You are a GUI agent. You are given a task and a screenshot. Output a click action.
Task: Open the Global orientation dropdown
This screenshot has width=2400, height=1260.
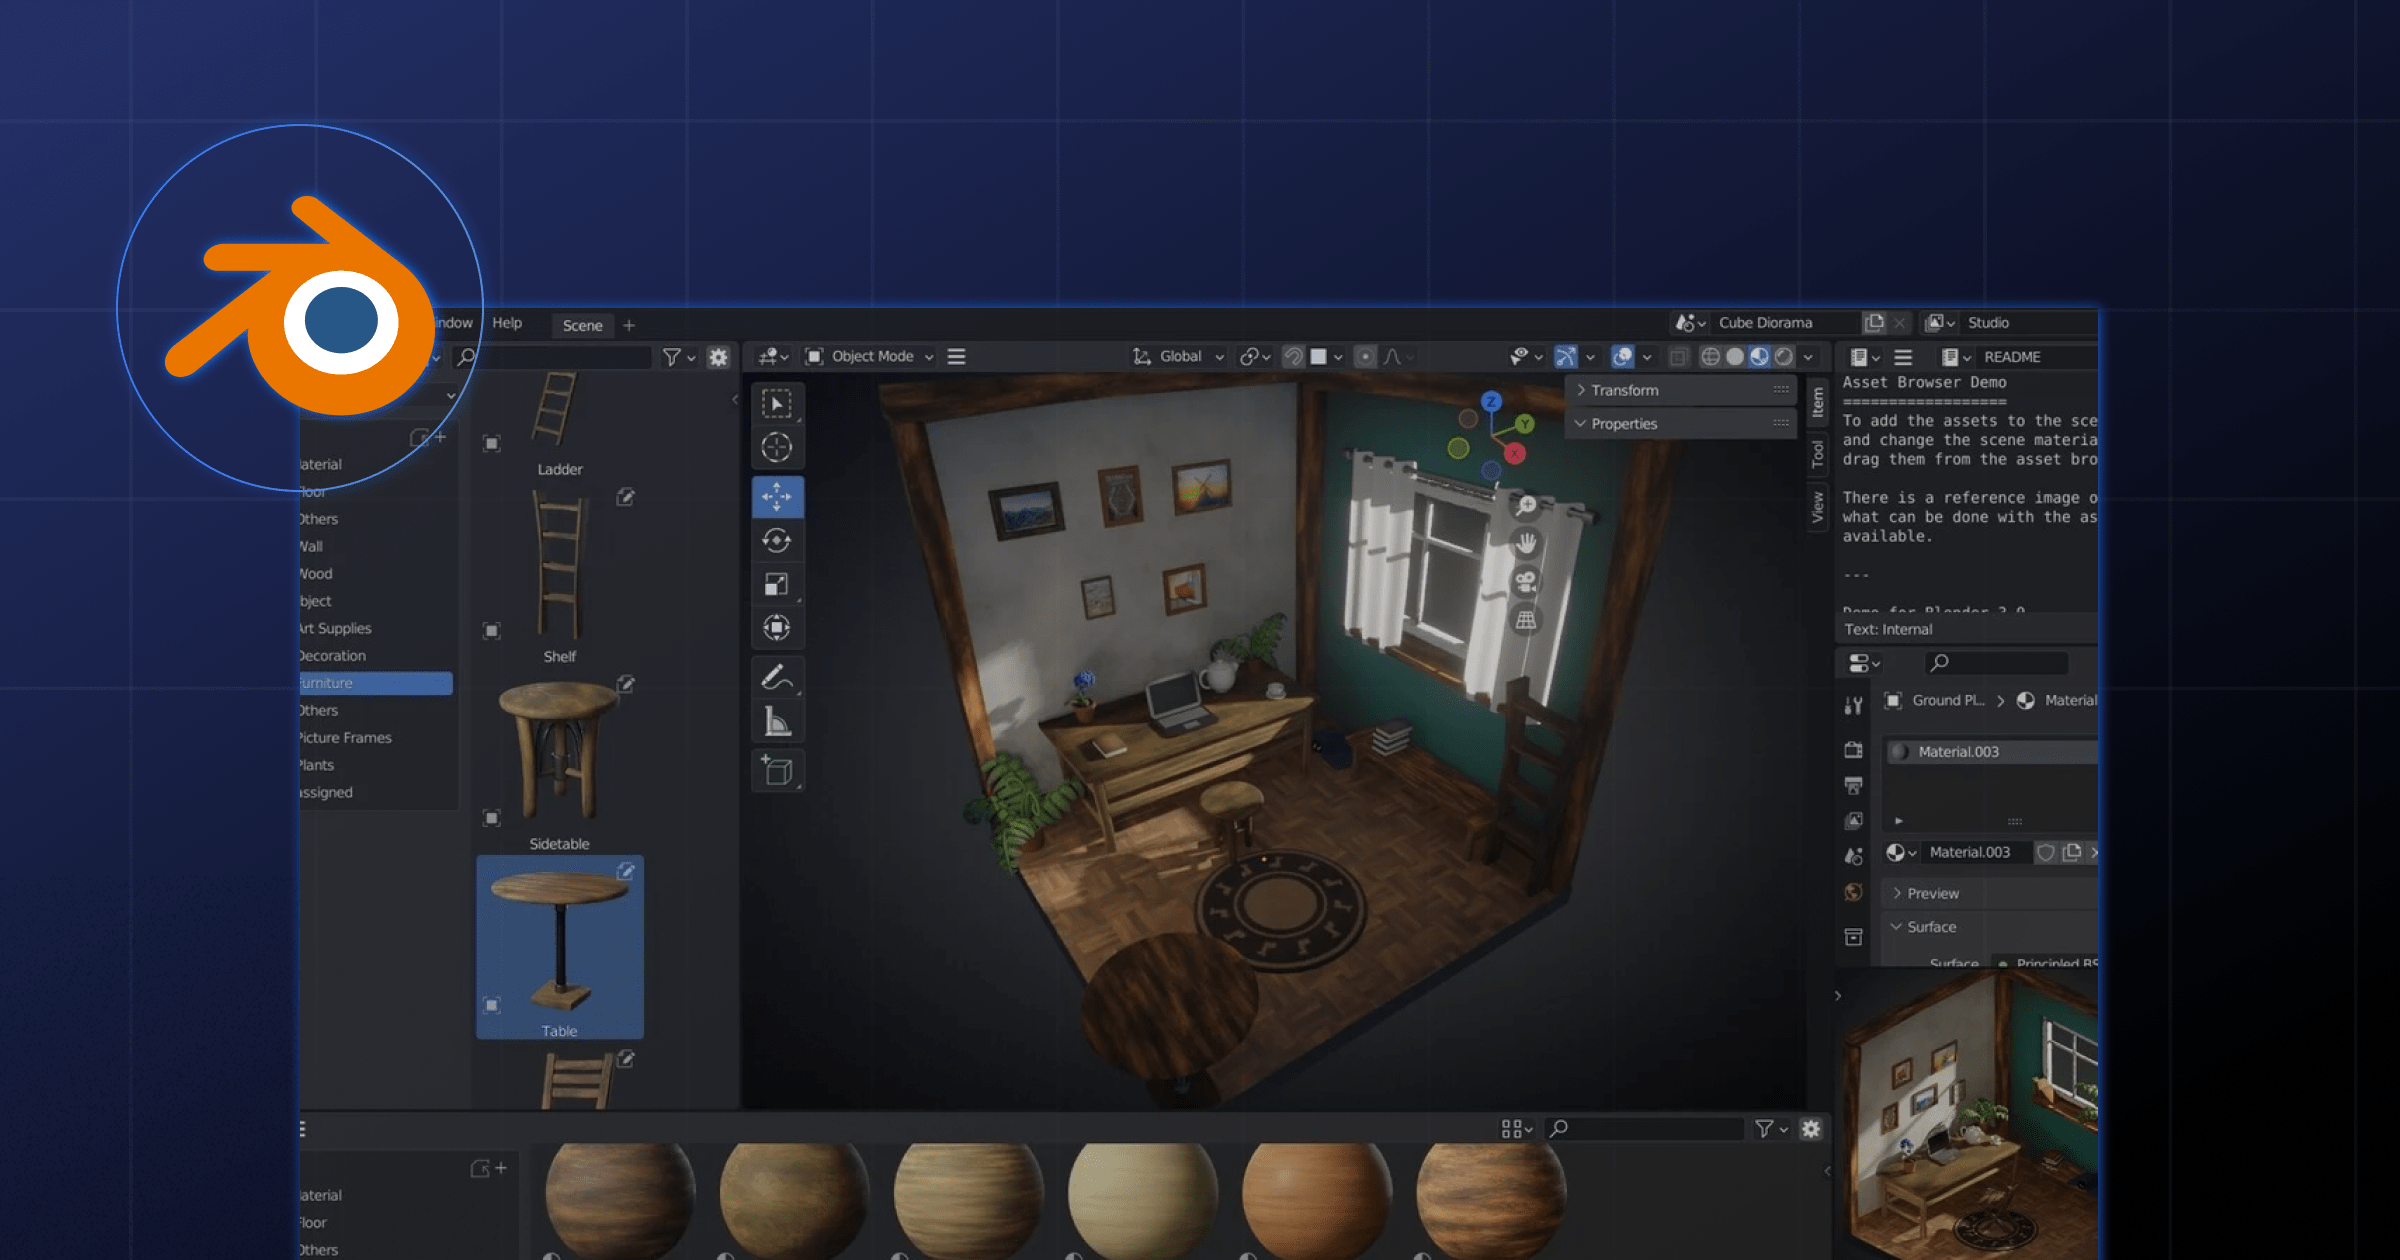(x=1178, y=357)
